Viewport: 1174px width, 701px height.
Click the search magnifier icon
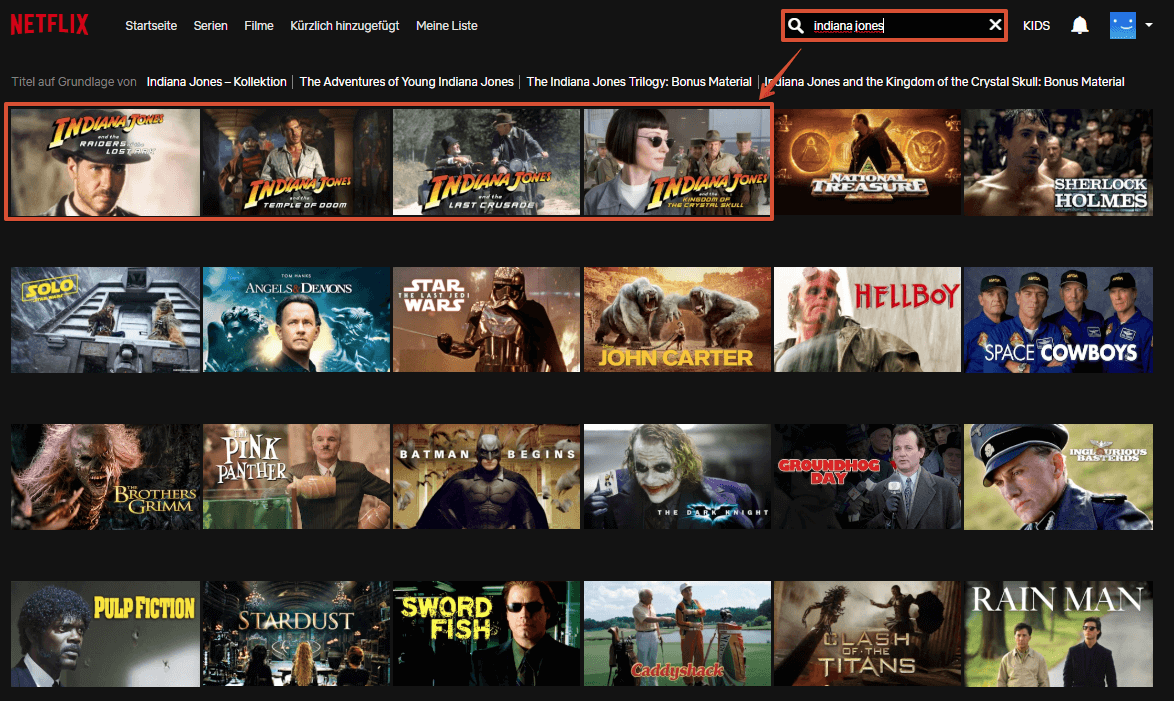[796, 25]
